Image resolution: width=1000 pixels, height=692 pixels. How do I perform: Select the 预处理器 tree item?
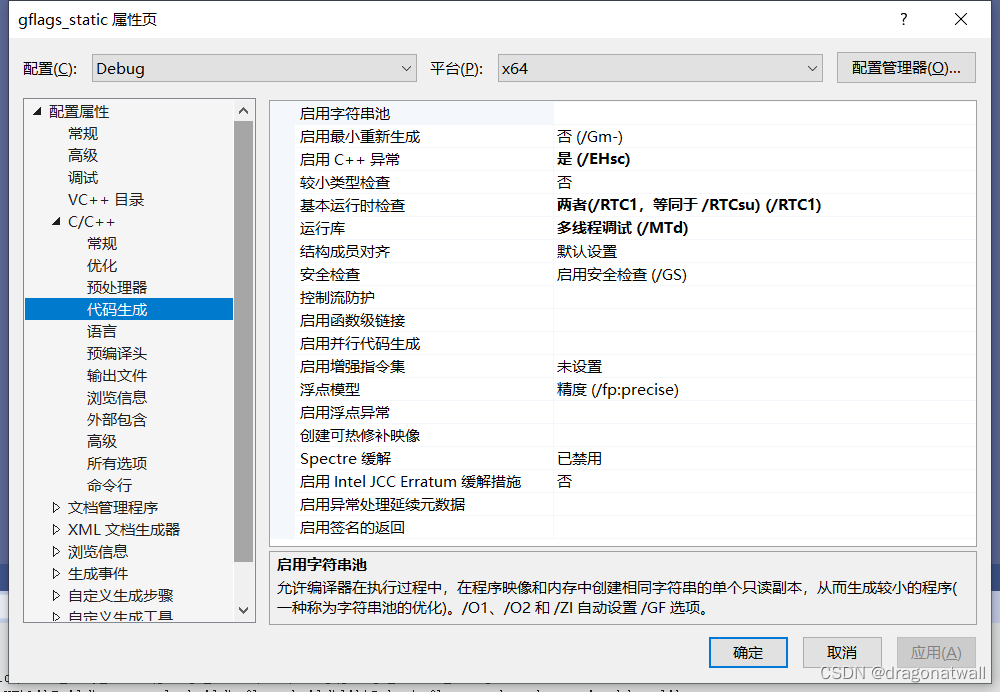(x=117, y=287)
